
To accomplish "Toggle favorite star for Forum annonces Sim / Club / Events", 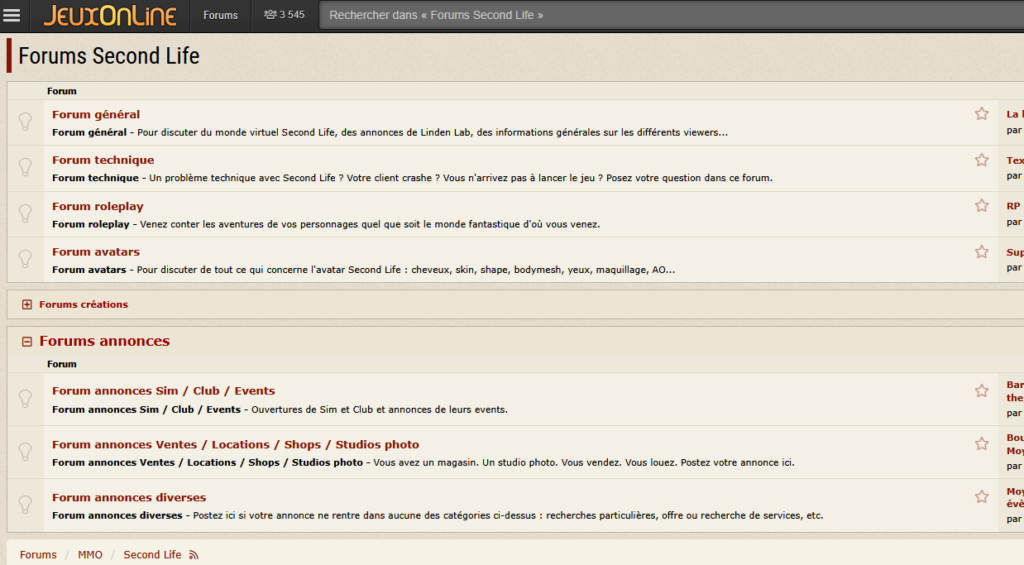I will 981,391.
